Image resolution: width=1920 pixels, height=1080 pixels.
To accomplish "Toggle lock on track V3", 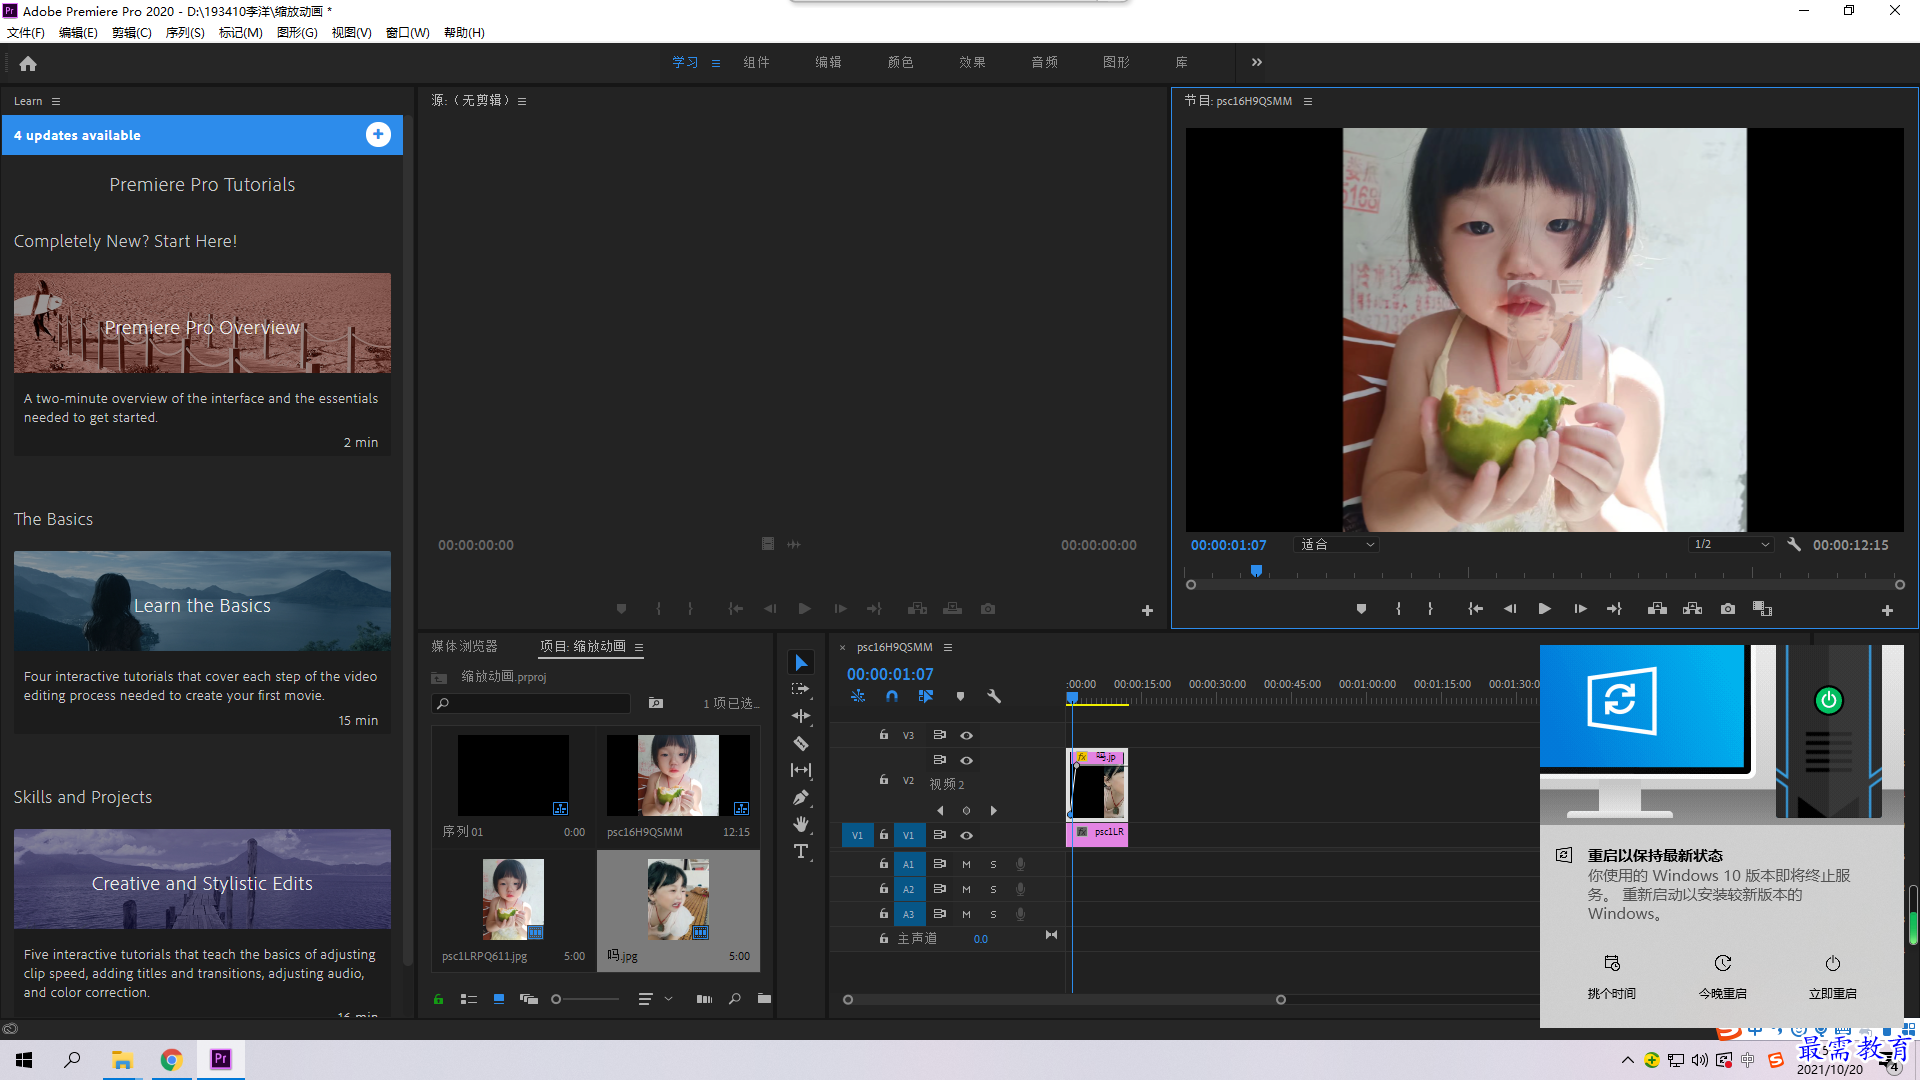I will 884,735.
